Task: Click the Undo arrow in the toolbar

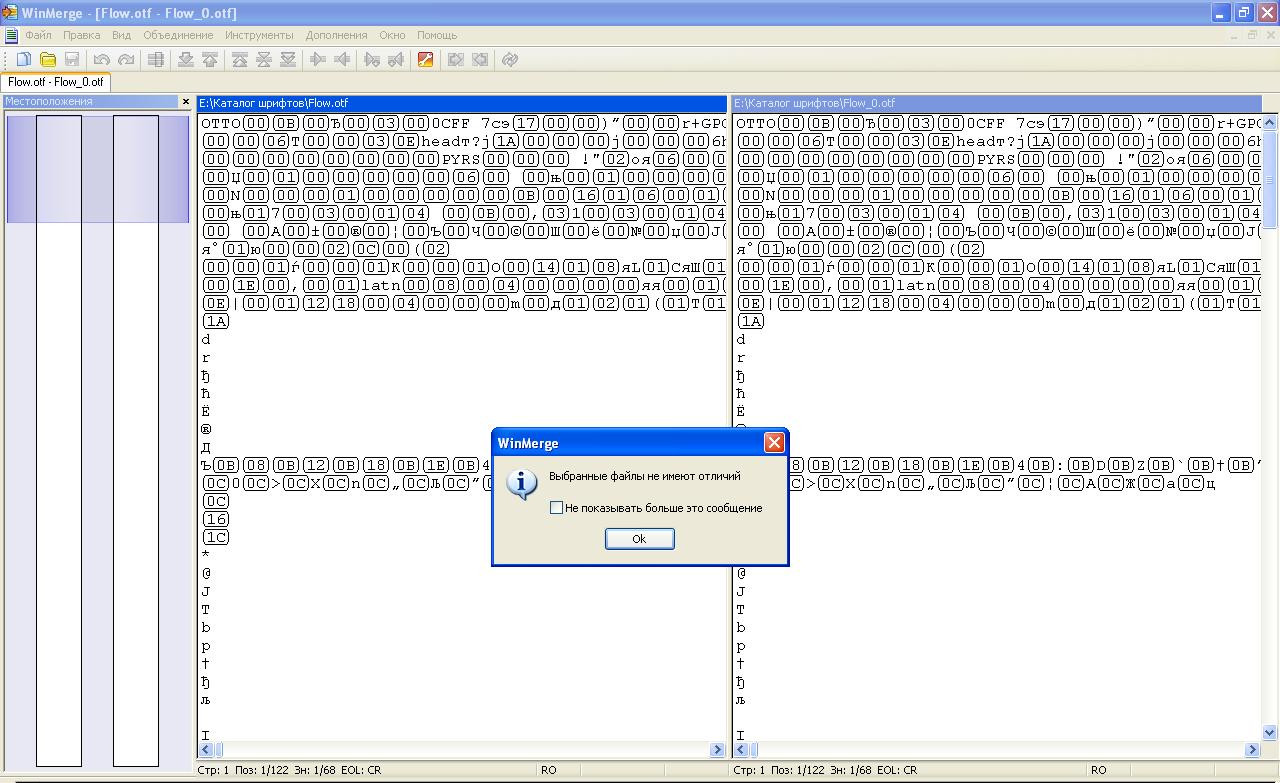Action: coord(101,60)
